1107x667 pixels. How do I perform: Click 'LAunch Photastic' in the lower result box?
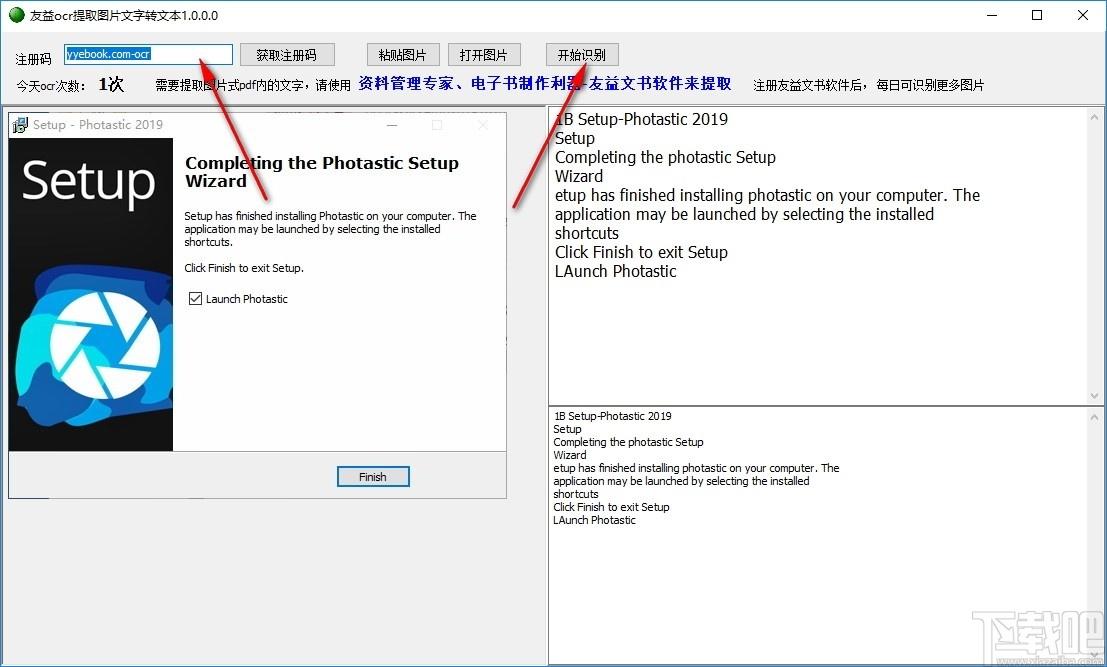[594, 520]
